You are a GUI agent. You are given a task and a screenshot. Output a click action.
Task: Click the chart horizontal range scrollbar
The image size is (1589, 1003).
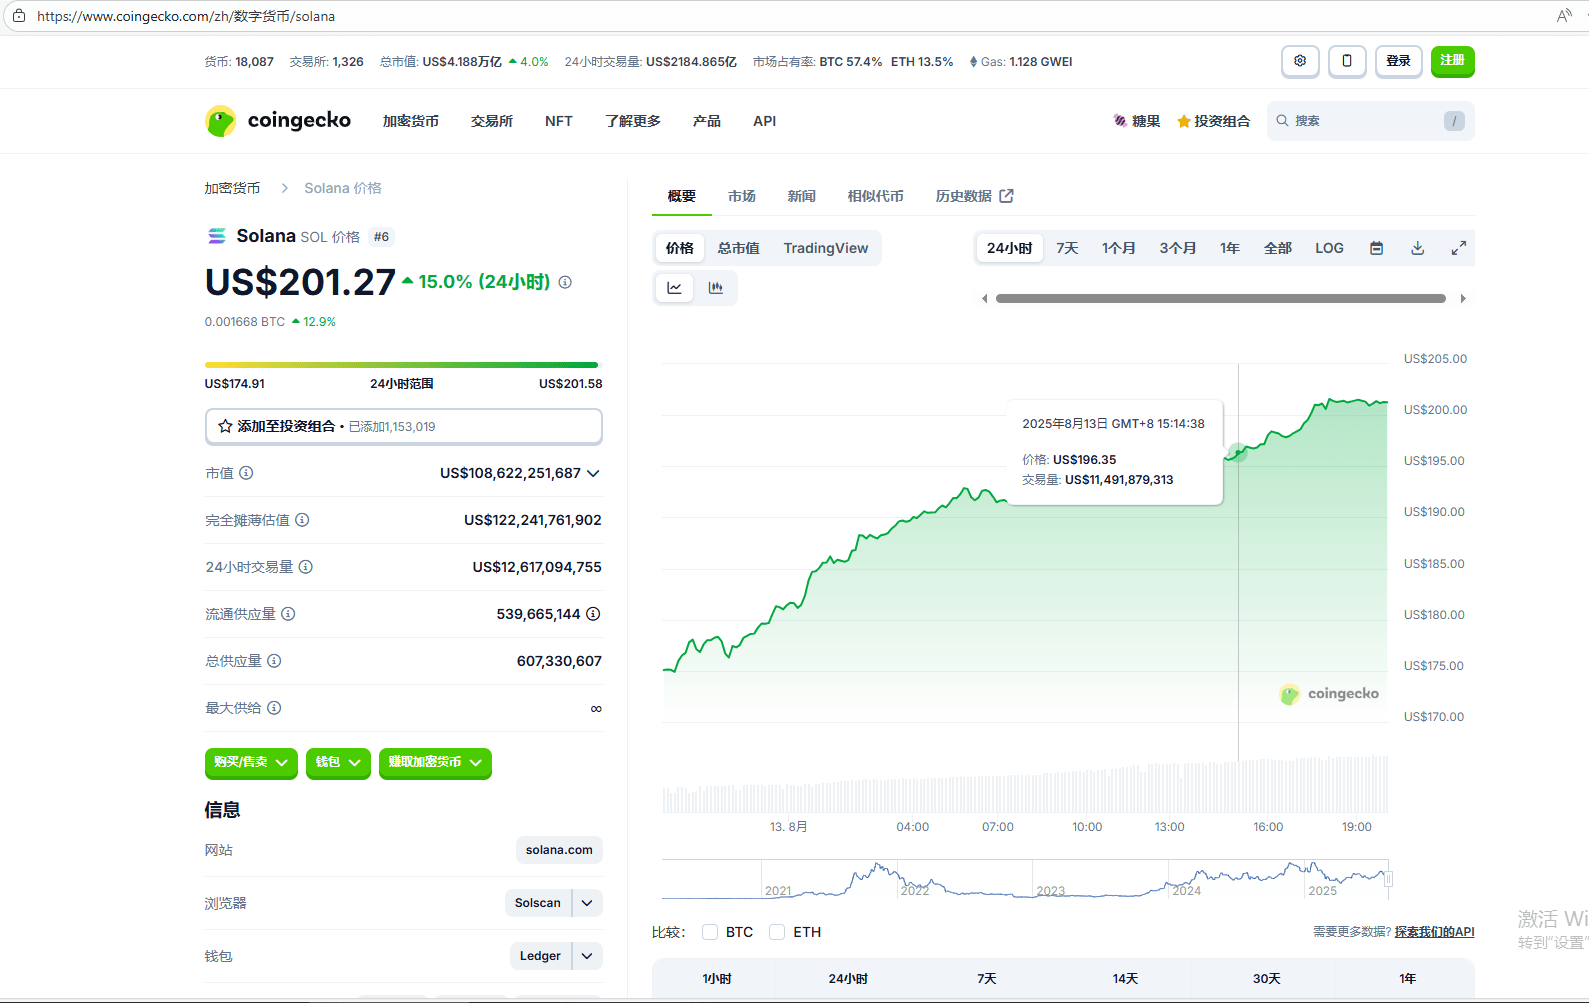click(x=1221, y=299)
